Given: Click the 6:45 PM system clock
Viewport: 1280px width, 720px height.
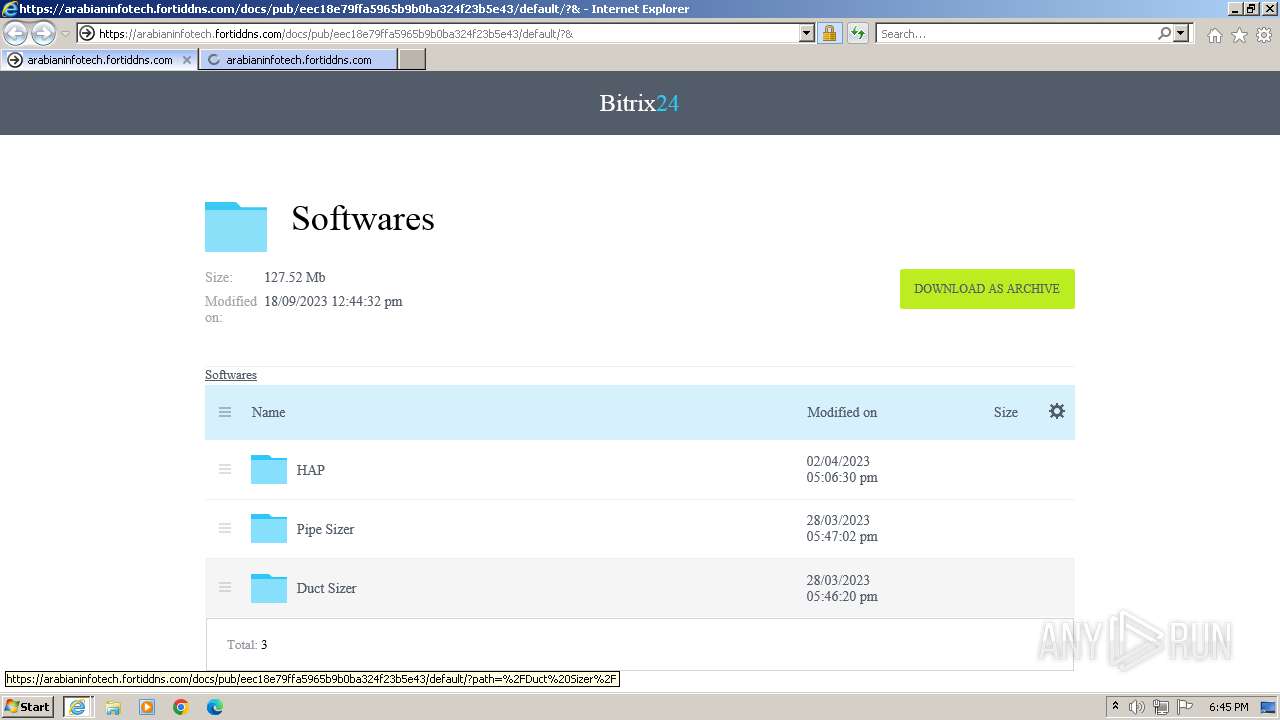Looking at the screenshot, I should click(1228, 707).
